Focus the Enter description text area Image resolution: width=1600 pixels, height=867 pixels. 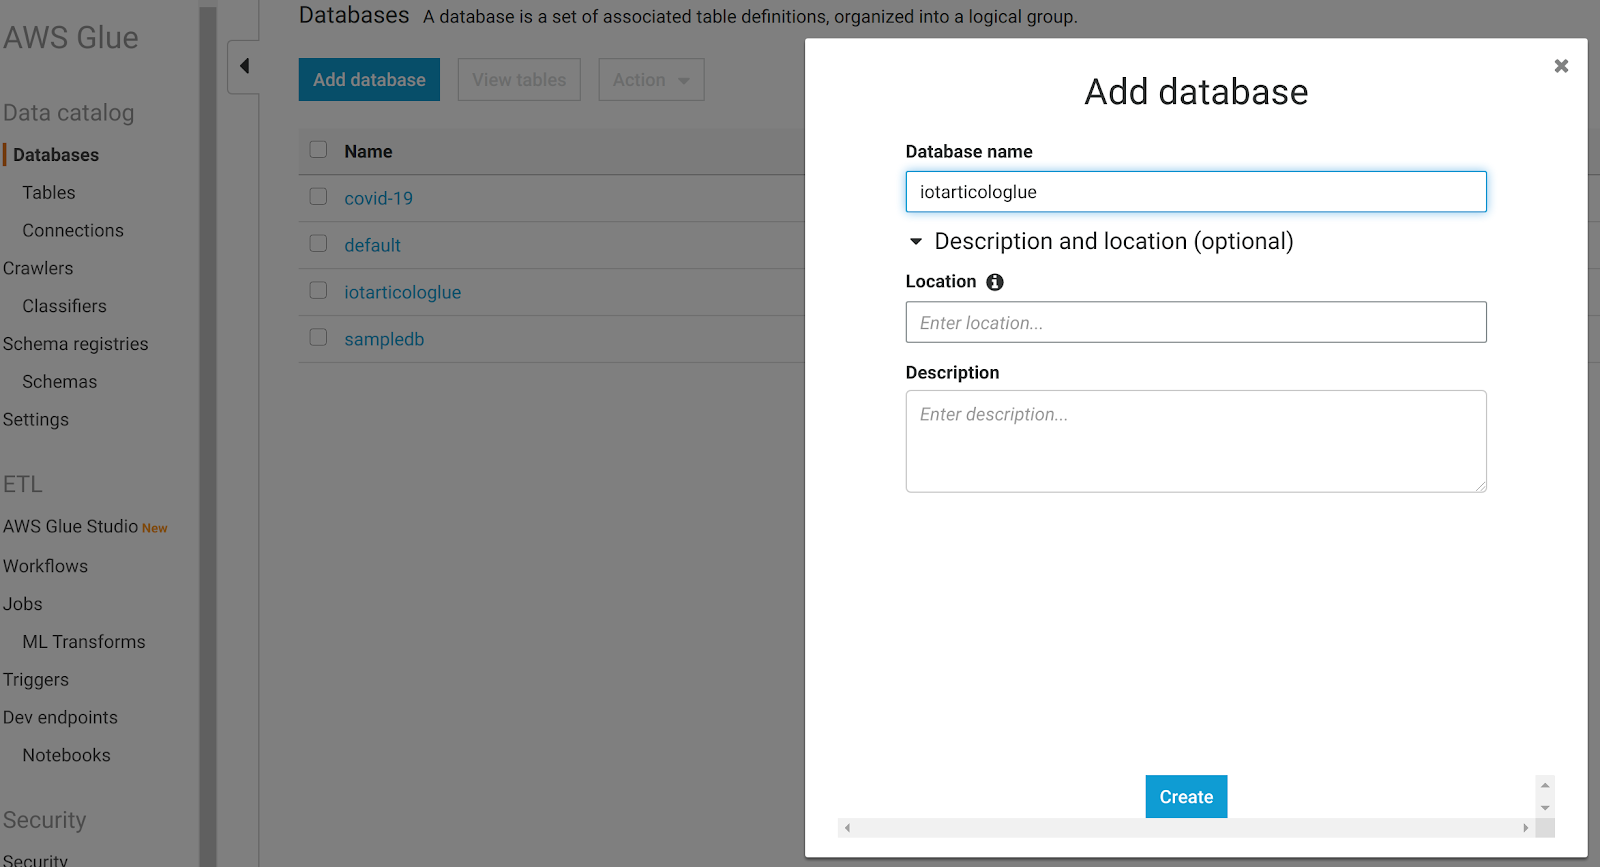click(x=1196, y=441)
